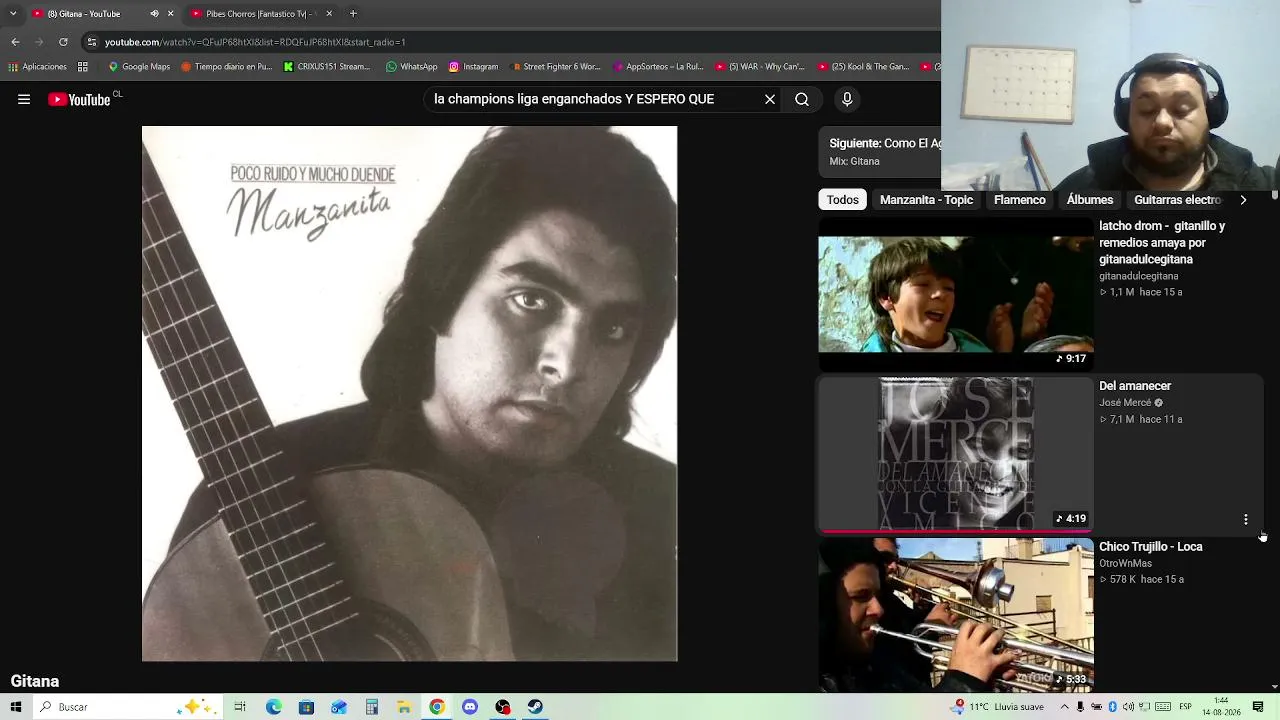Open Task View in the taskbar

coord(240,707)
